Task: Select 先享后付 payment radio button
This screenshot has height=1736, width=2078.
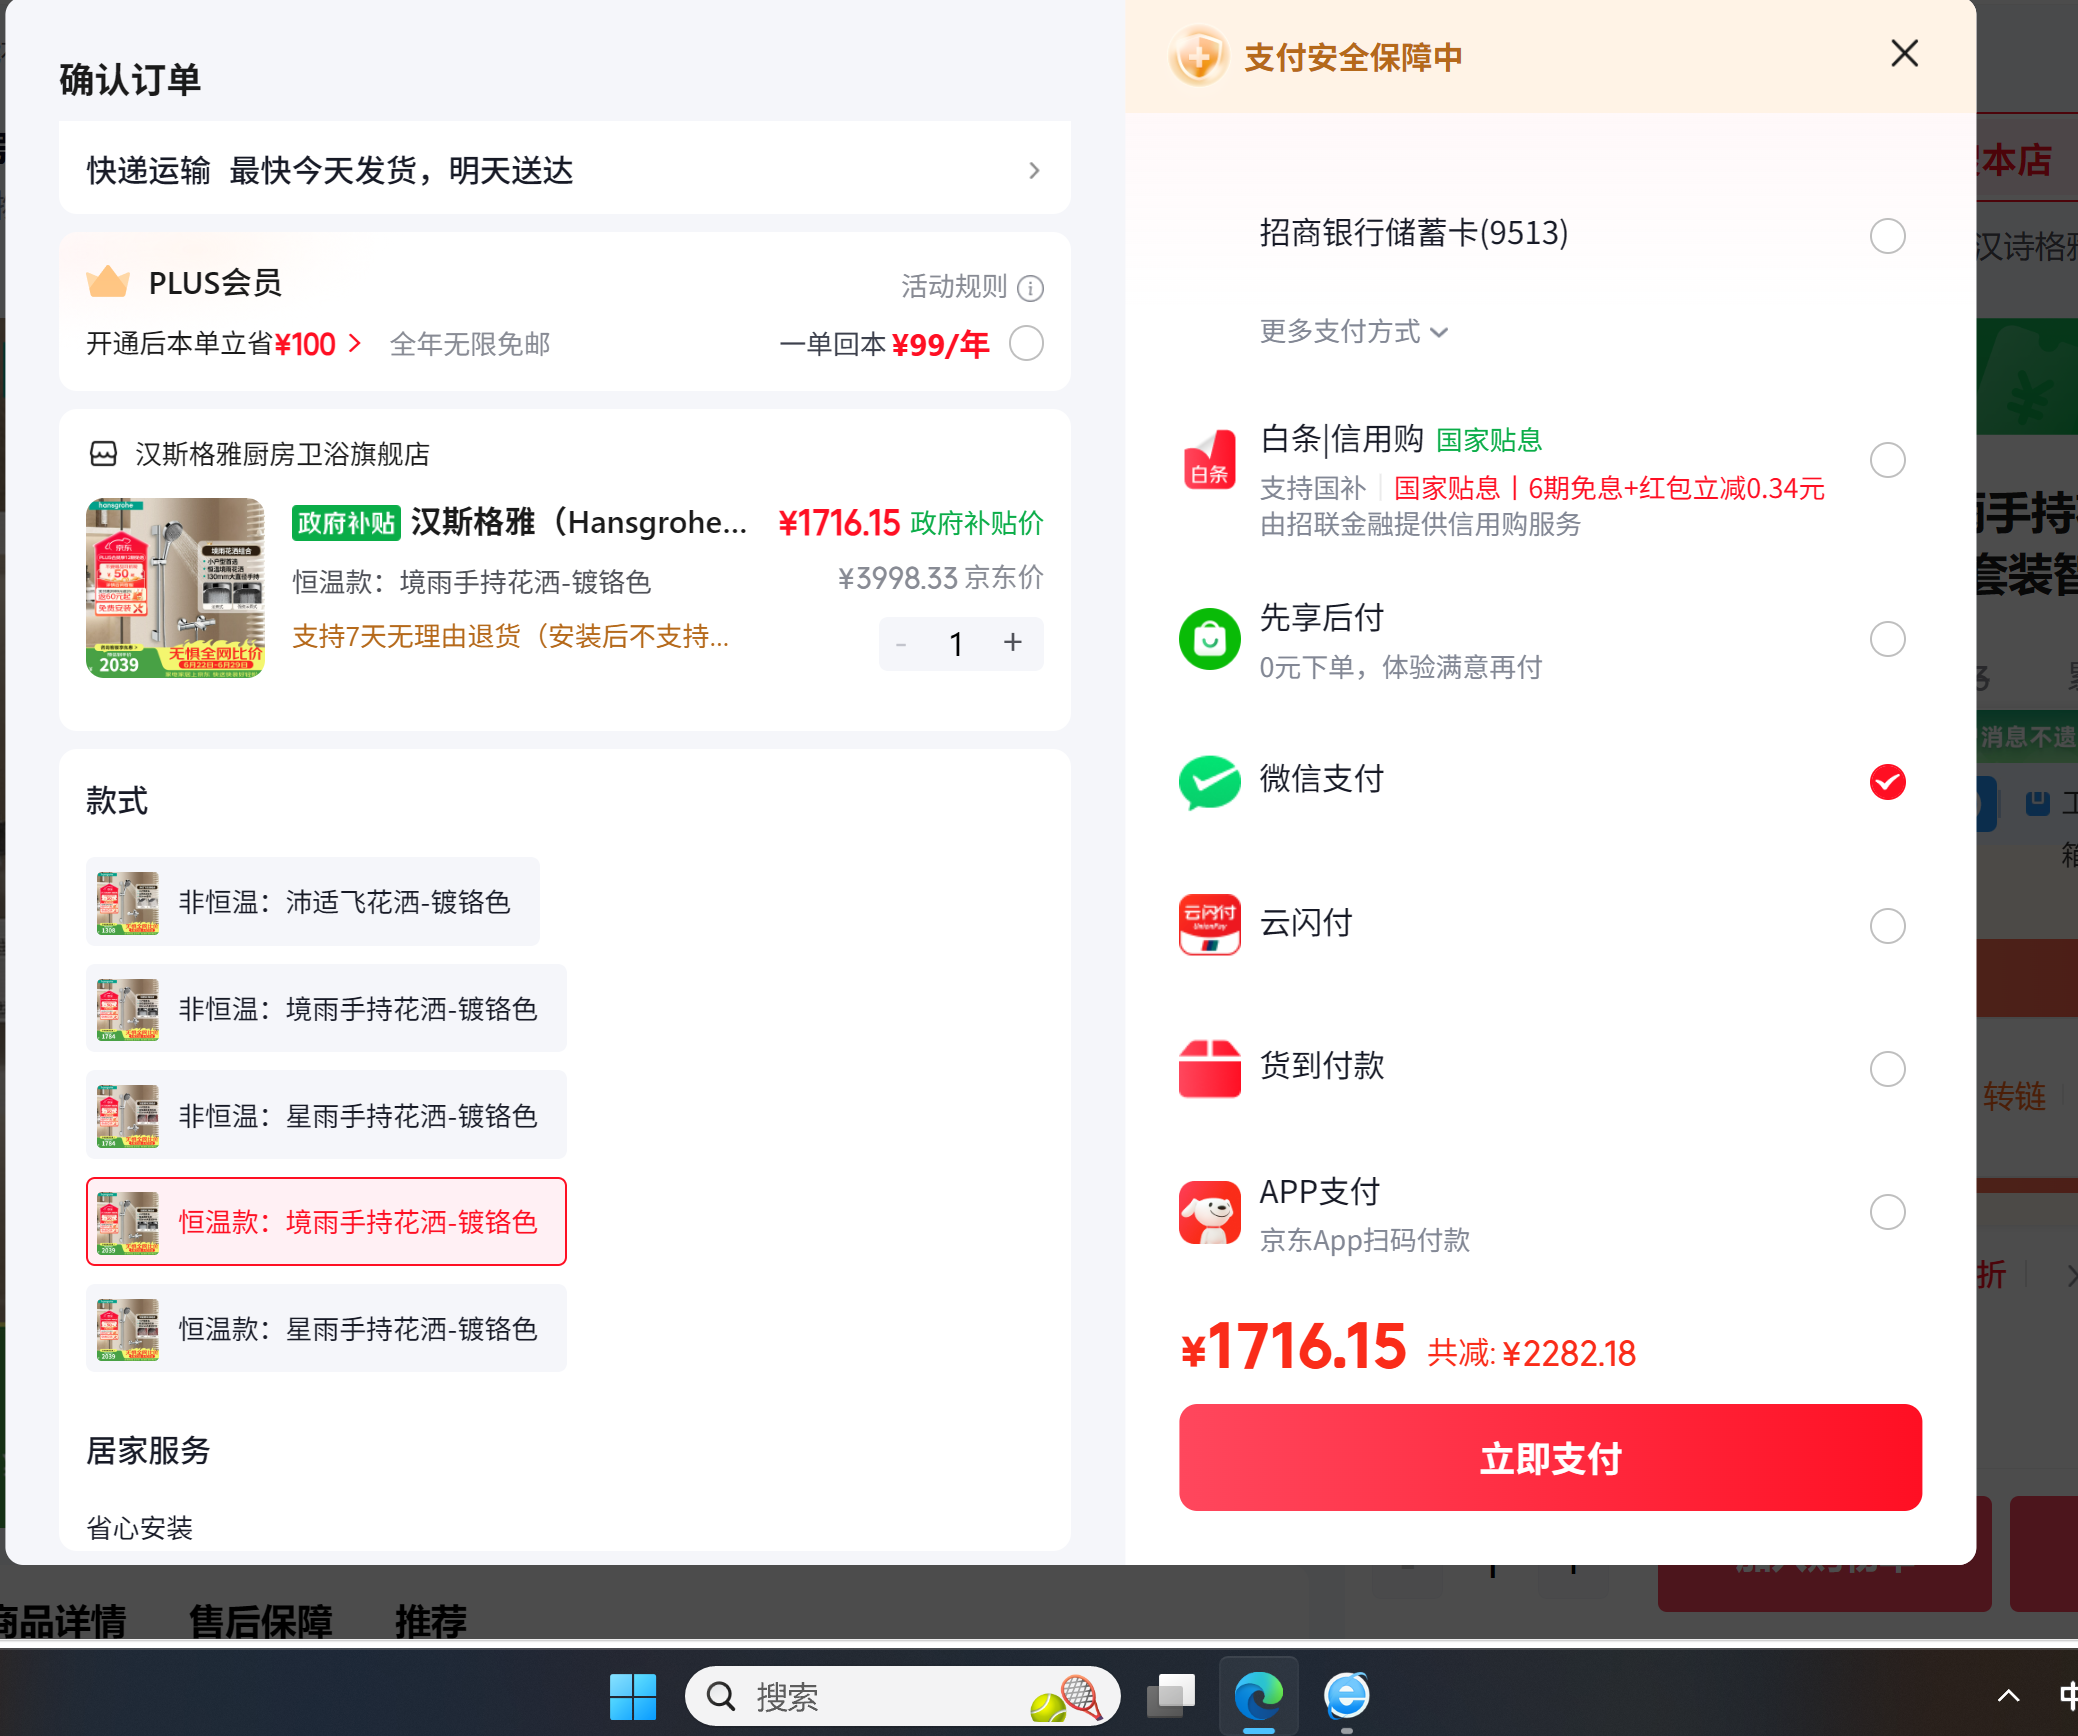Action: [1887, 639]
